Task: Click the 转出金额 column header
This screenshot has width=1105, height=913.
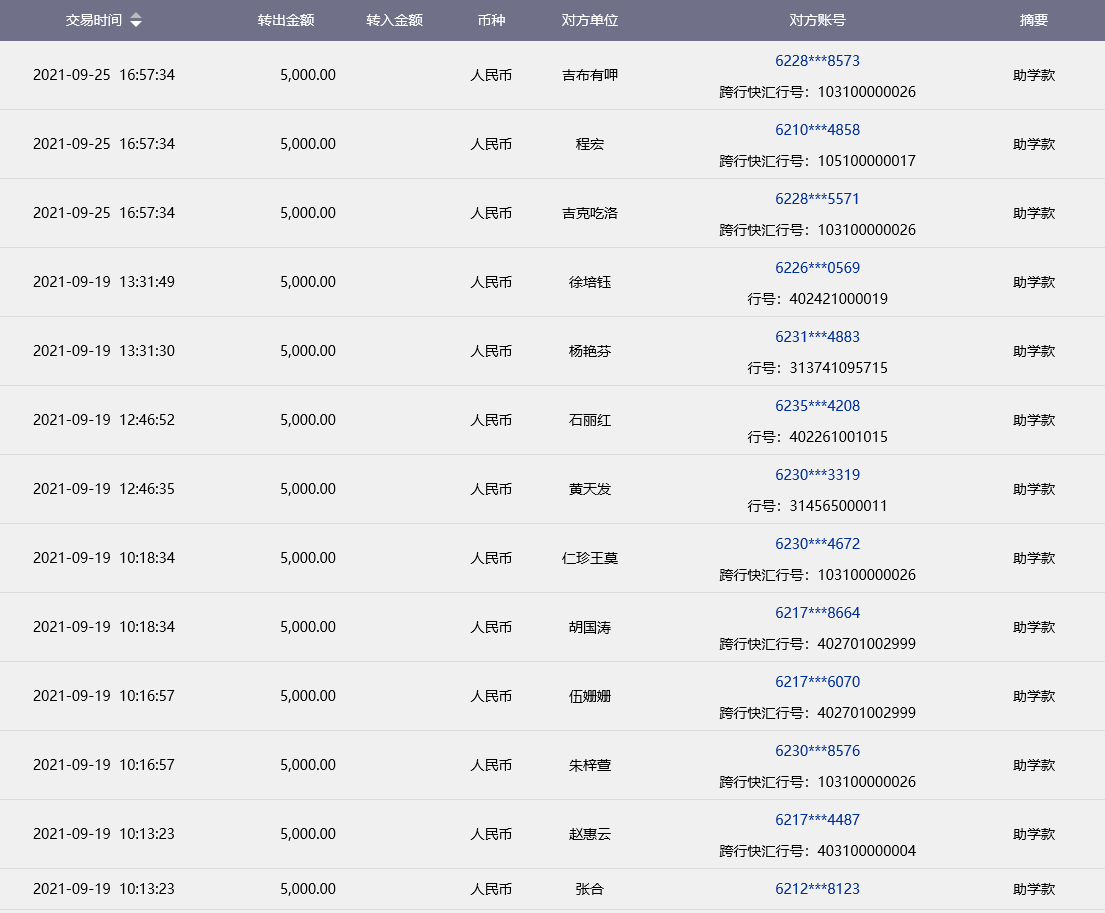Action: 286,20
